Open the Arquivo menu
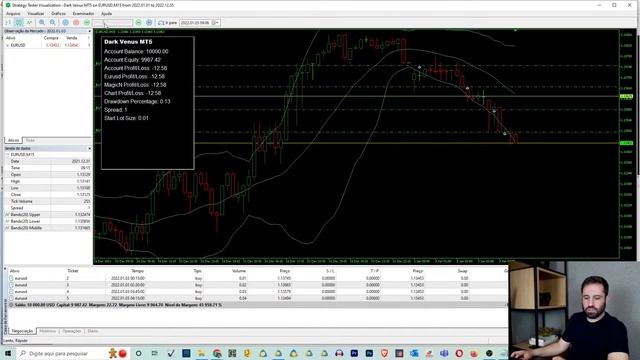The width and height of the screenshot is (640, 360). [x=13, y=13]
